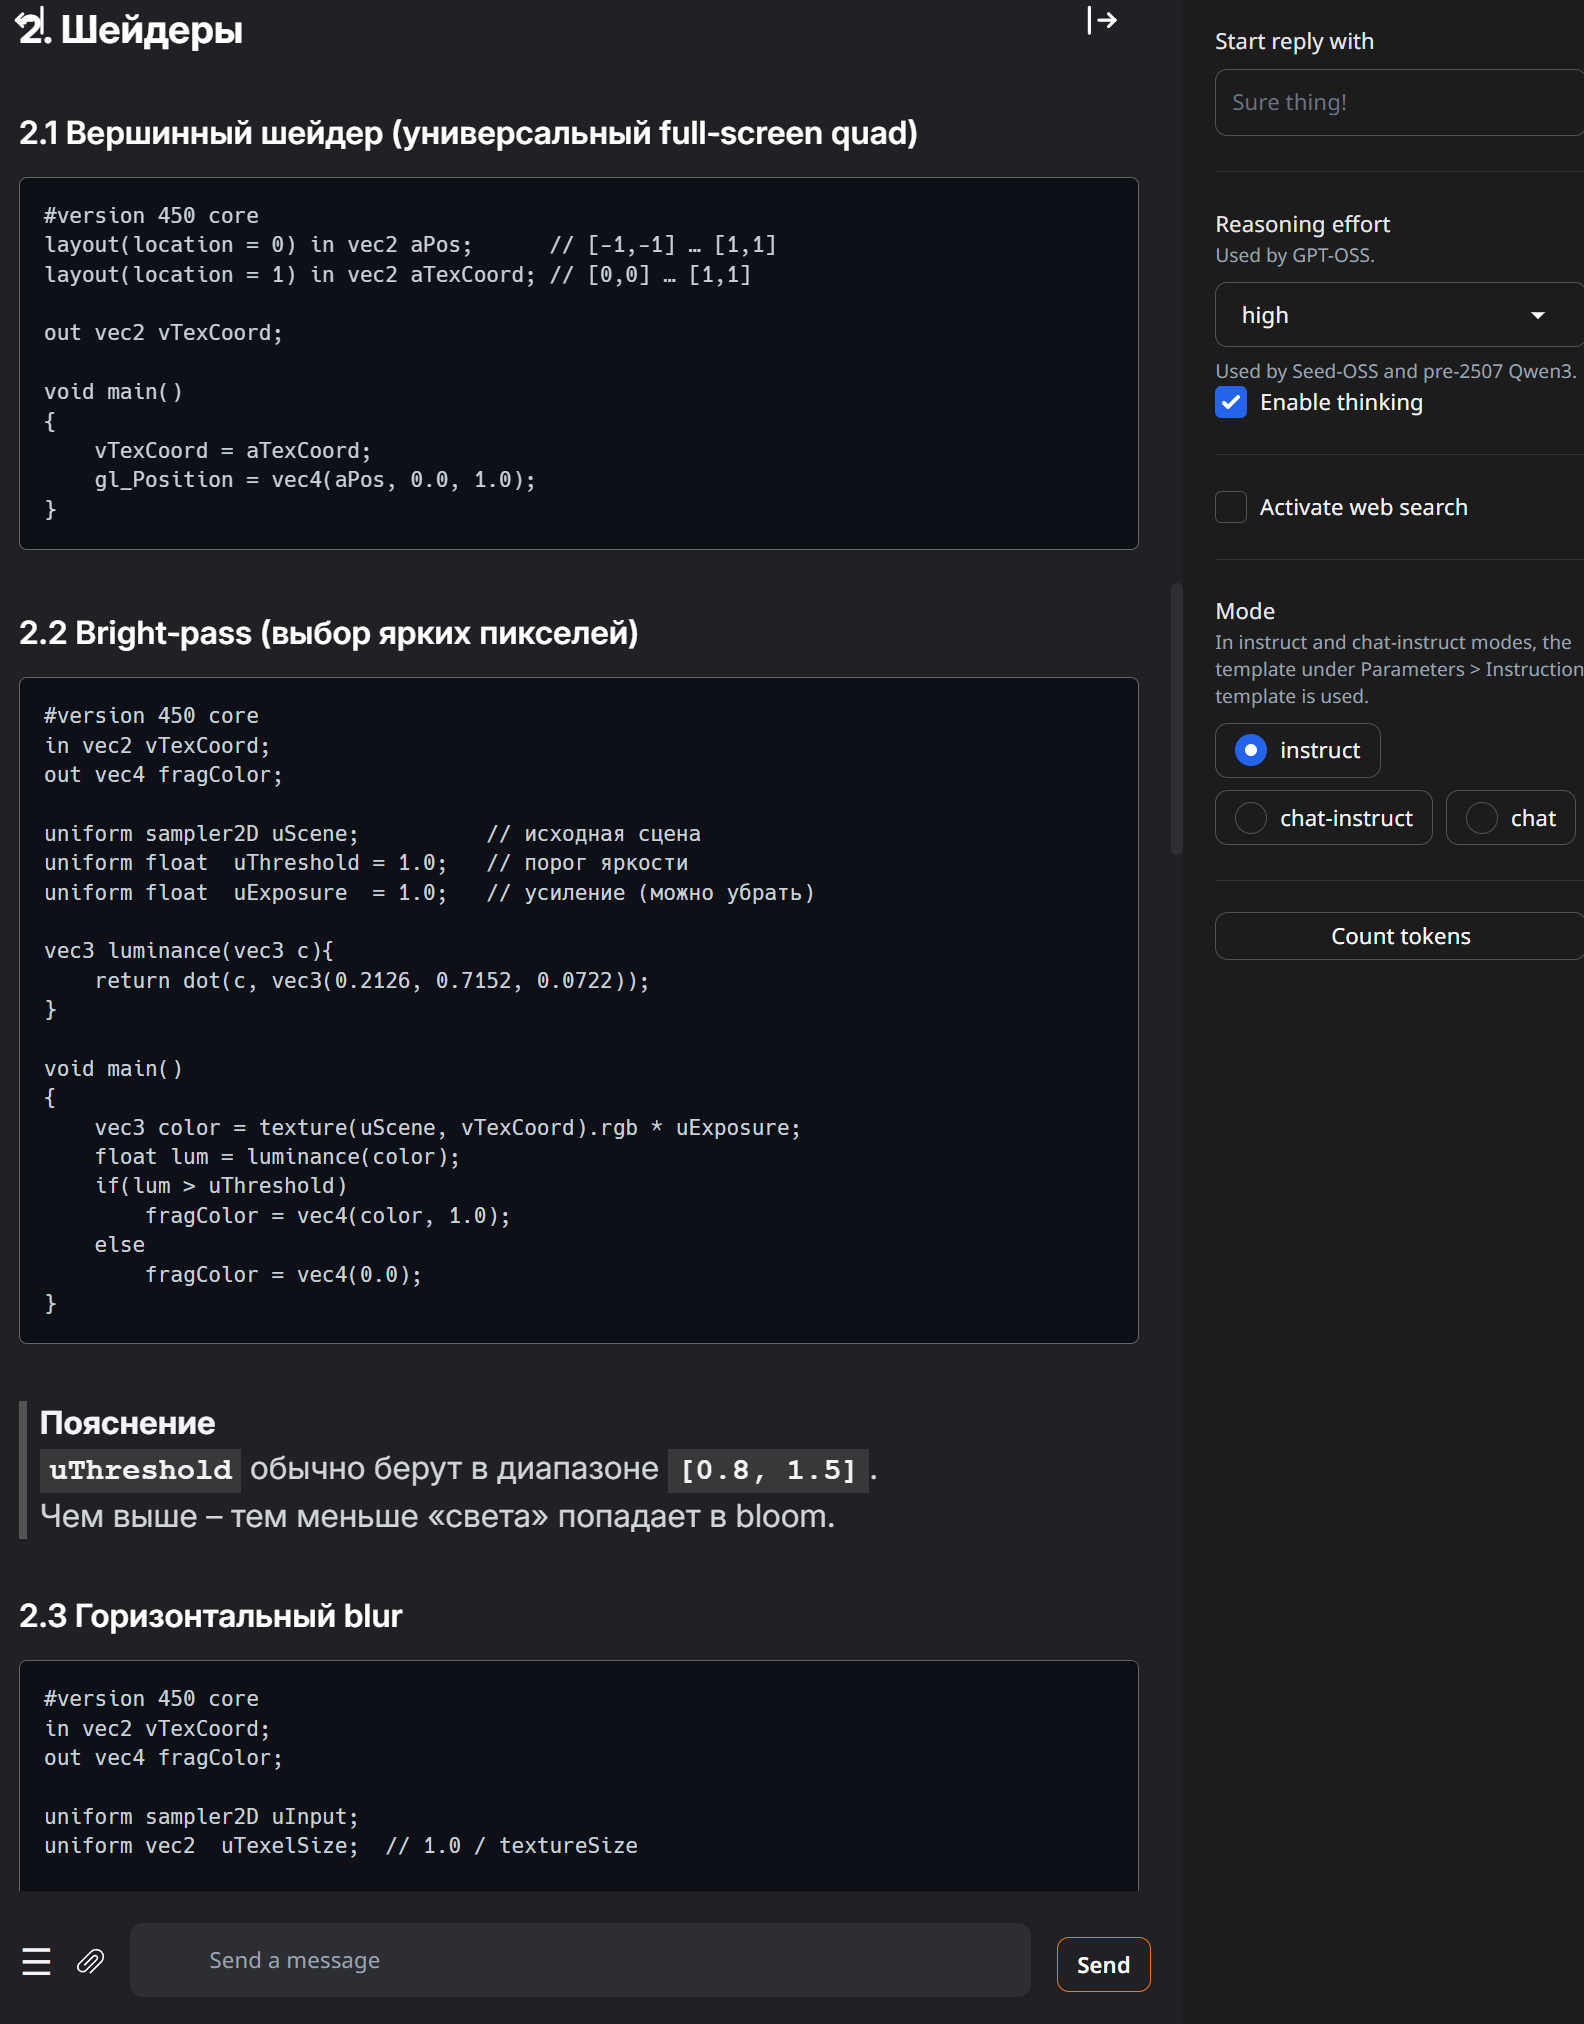Collapse the right settings panel arrow icon
This screenshot has width=1584, height=2024.
(x=1102, y=20)
